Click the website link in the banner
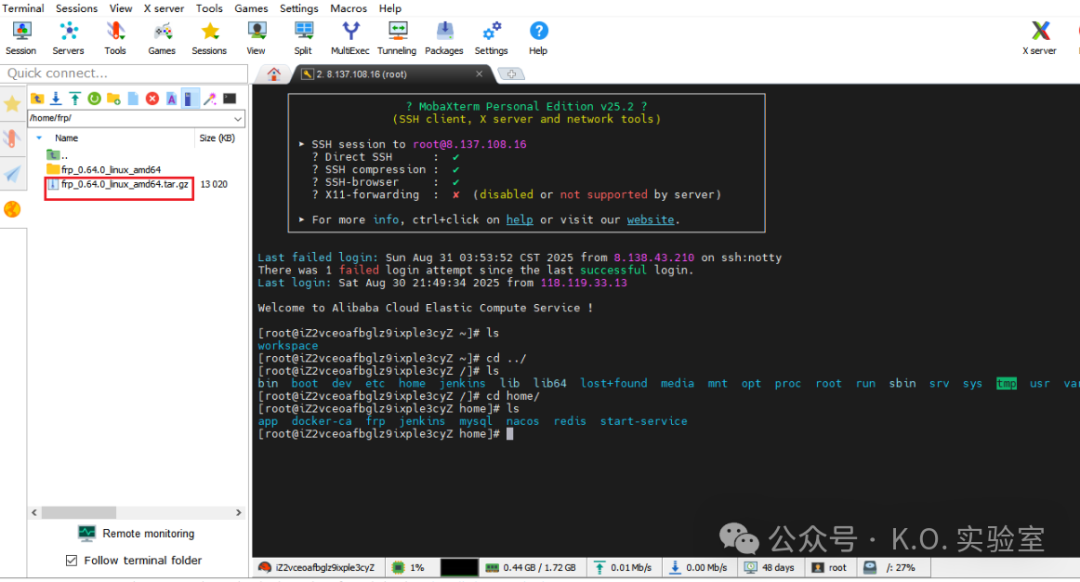Viewport: 1080px width, 582px height. tap(650, 220)
